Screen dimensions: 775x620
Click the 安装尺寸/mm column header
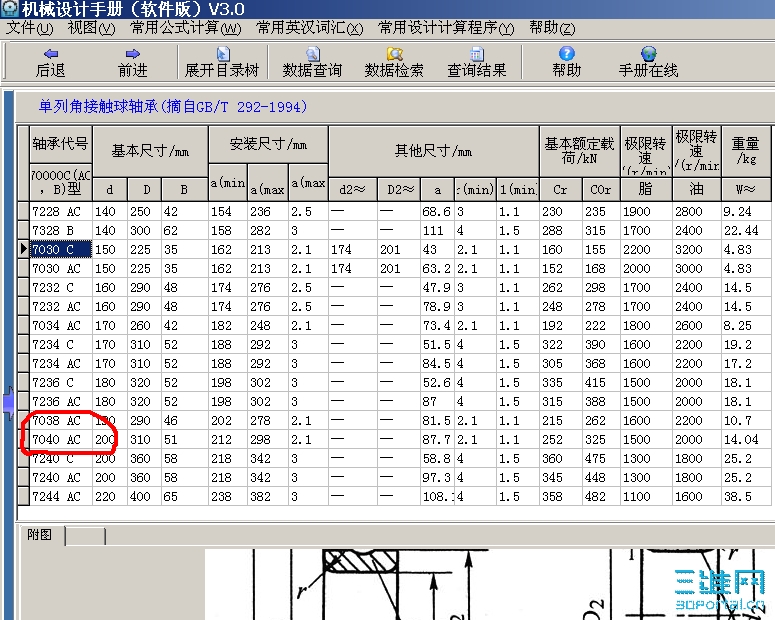click(268, 144)
